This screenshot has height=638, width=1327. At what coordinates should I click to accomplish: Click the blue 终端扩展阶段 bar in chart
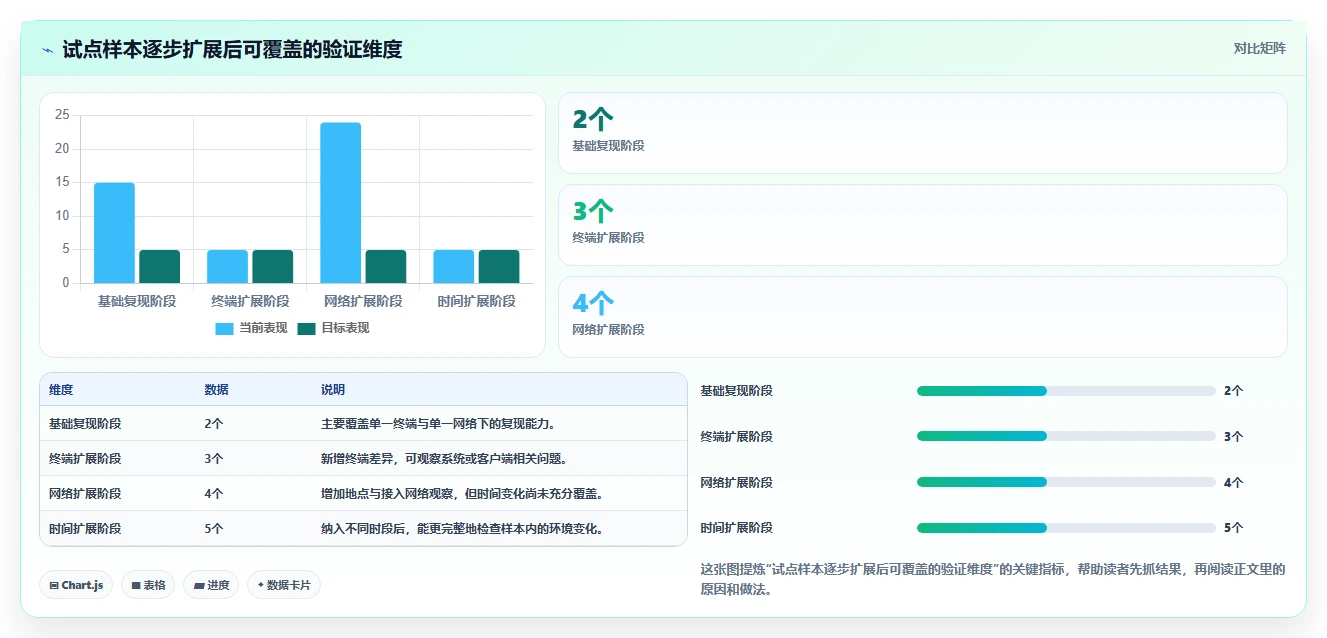(227, 266)
